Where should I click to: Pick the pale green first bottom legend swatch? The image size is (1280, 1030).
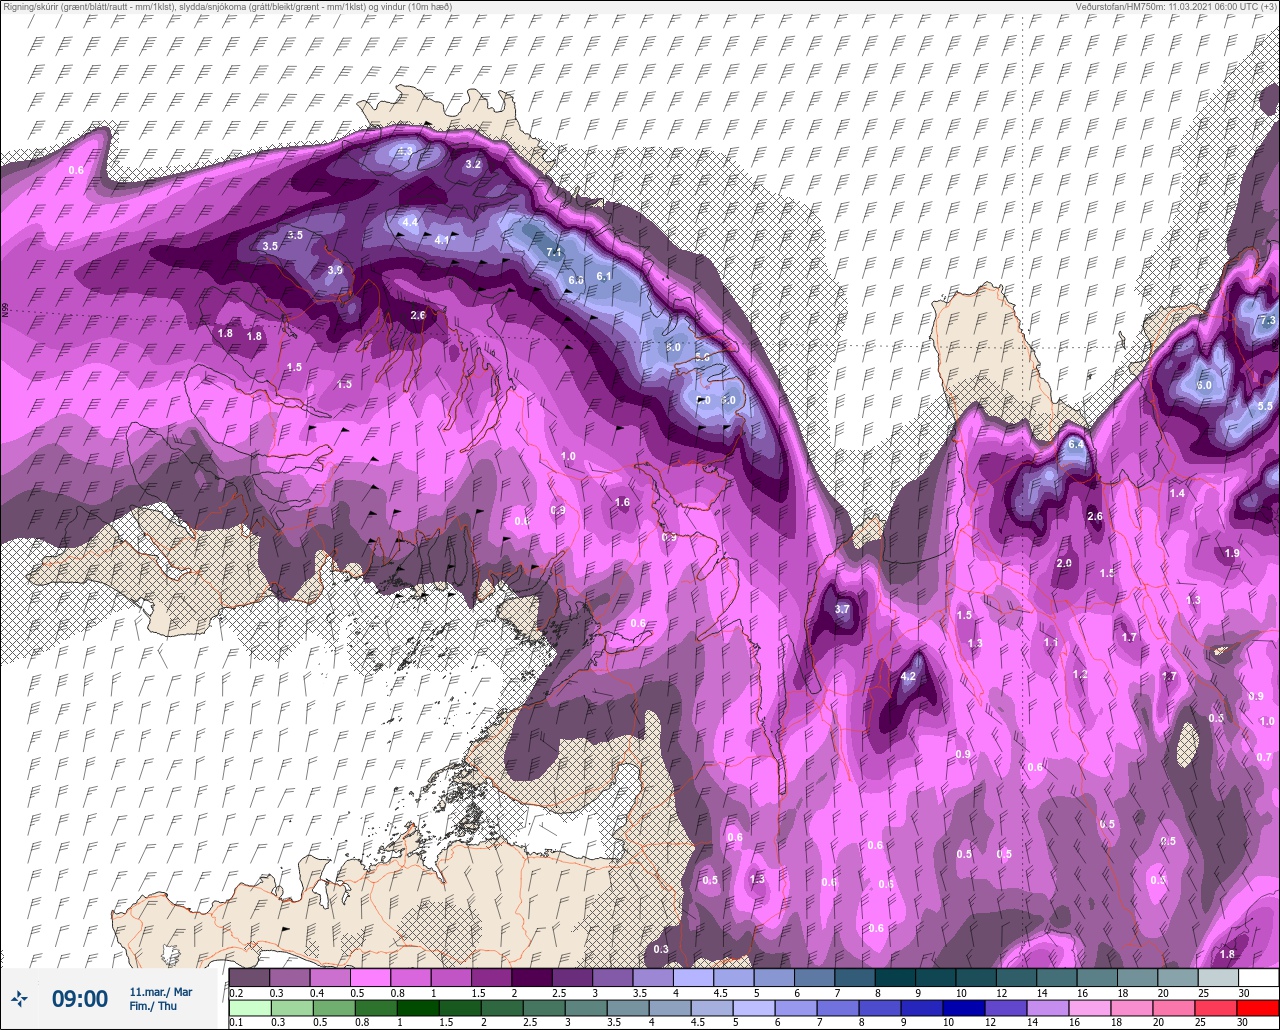[249, 1008]
